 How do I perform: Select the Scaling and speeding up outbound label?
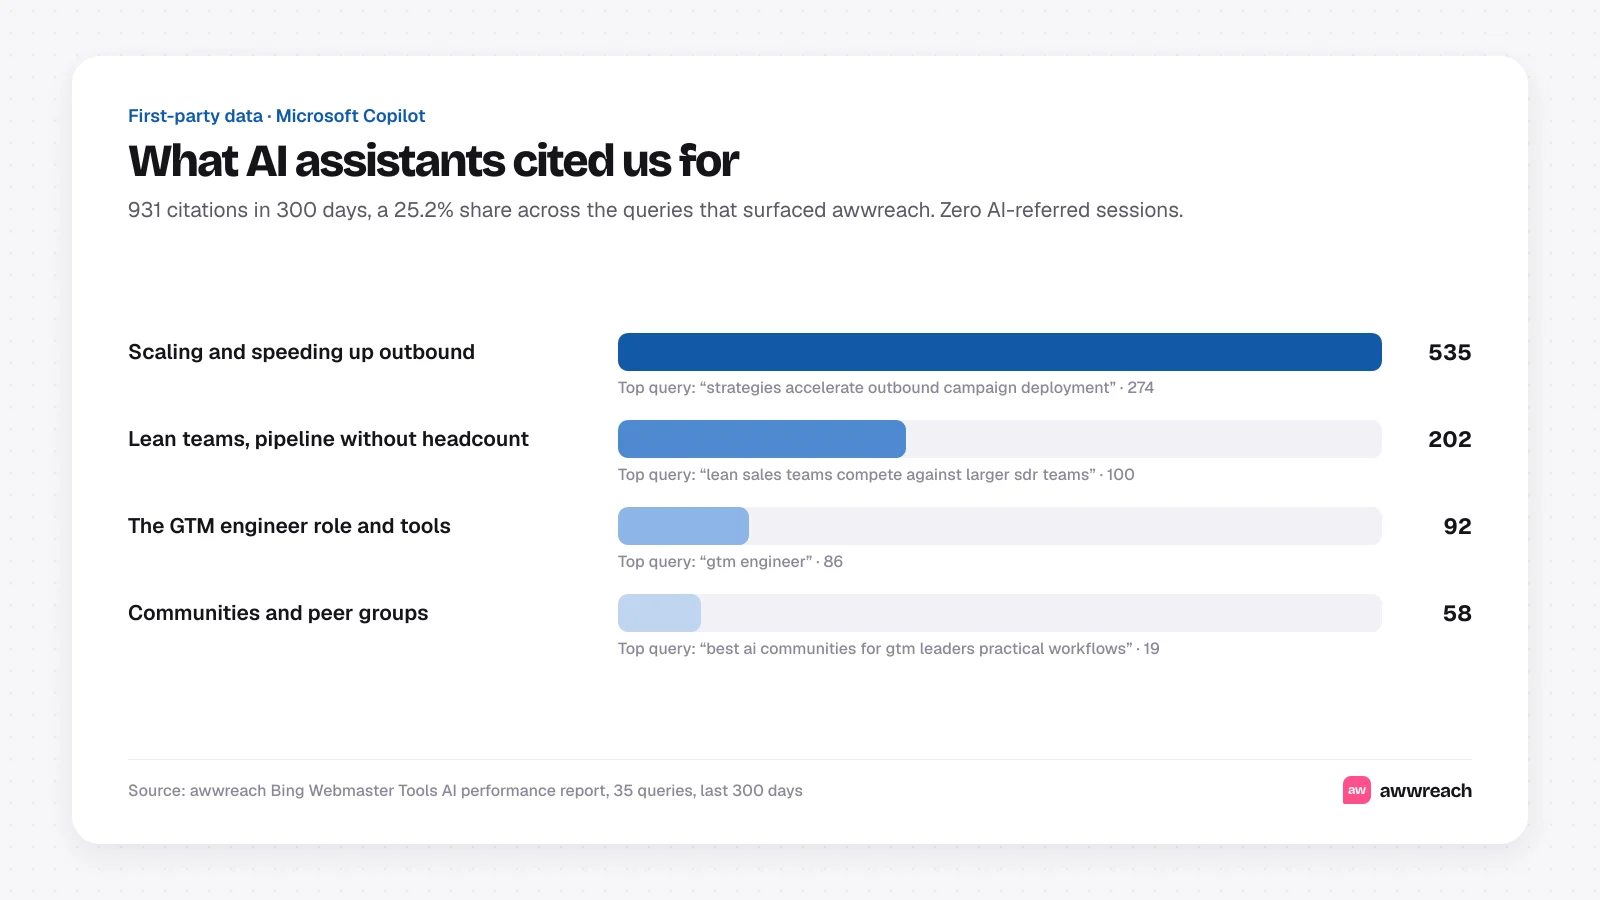pyautogui.click(x=301, y=352)
